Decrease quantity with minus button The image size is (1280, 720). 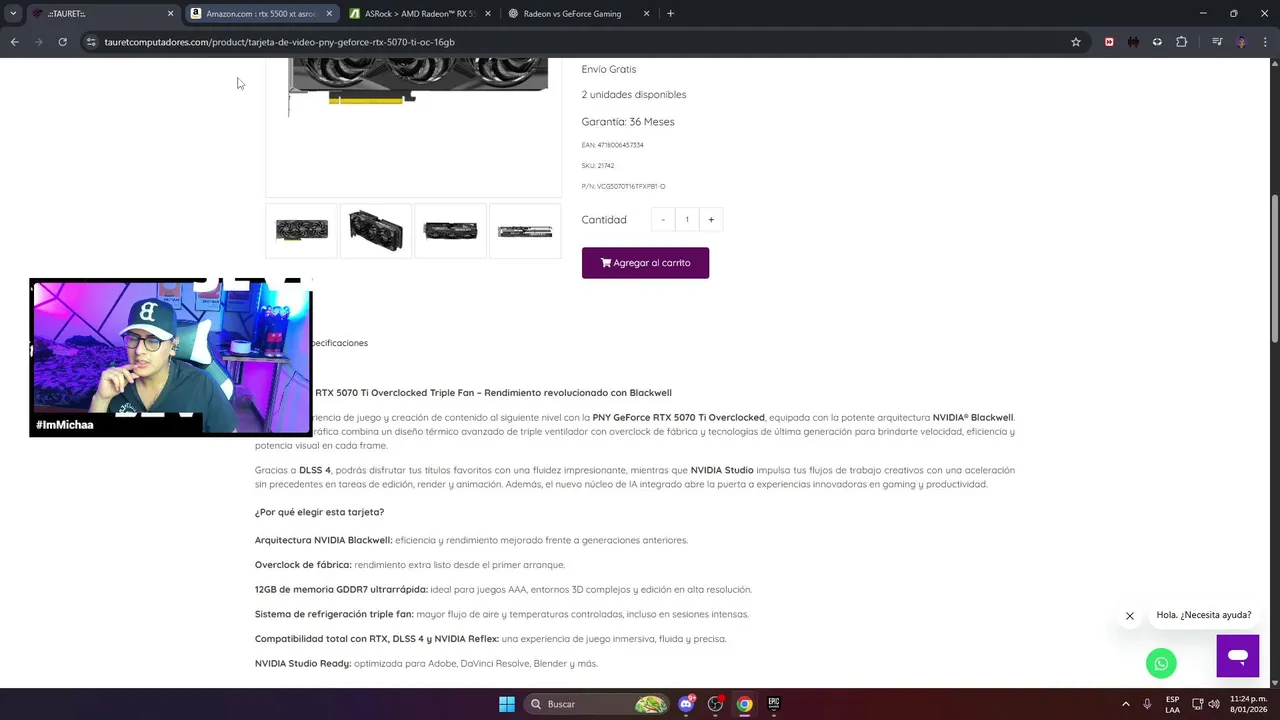click(663, 220)
